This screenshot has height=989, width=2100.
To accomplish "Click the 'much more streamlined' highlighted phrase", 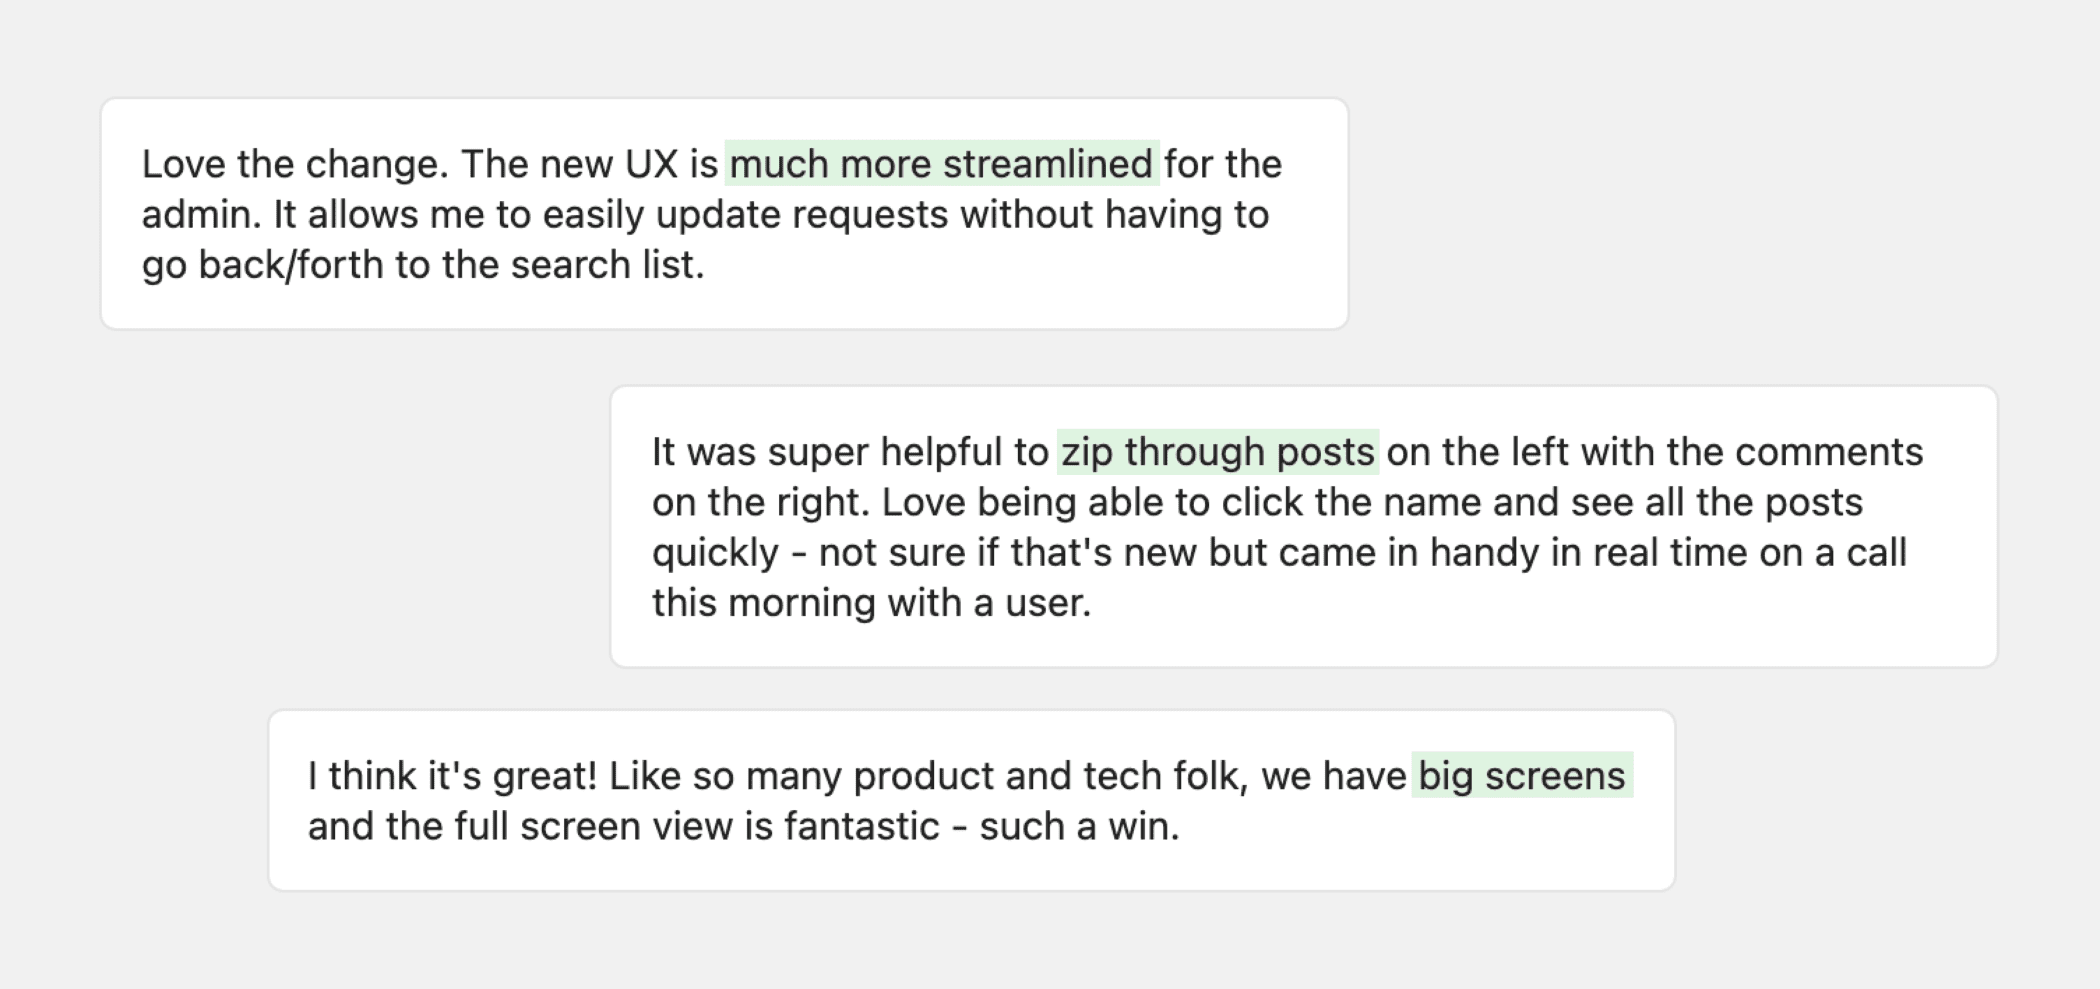I will [942, 164].
